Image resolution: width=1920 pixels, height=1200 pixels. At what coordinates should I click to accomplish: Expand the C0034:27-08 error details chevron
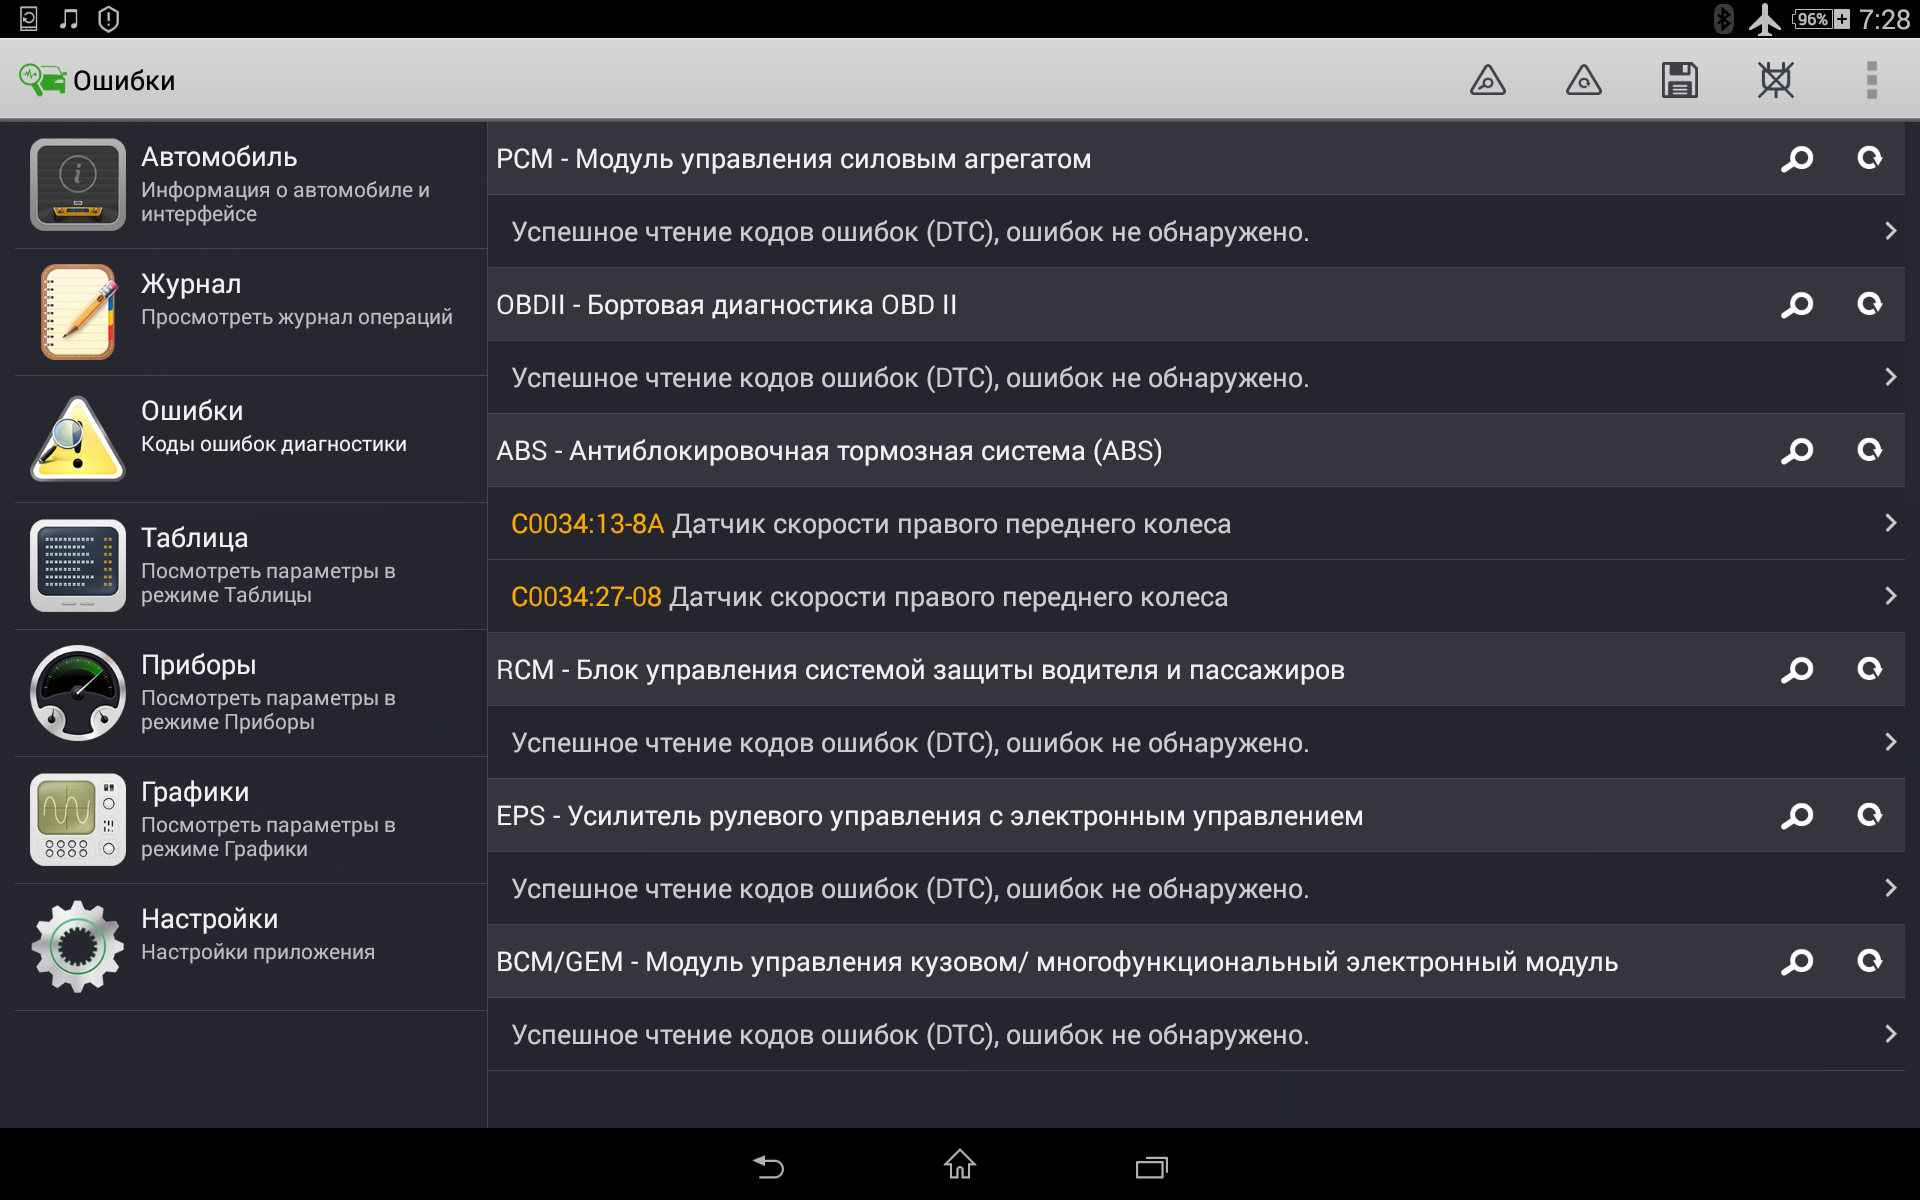click(x=1889, y=596)
